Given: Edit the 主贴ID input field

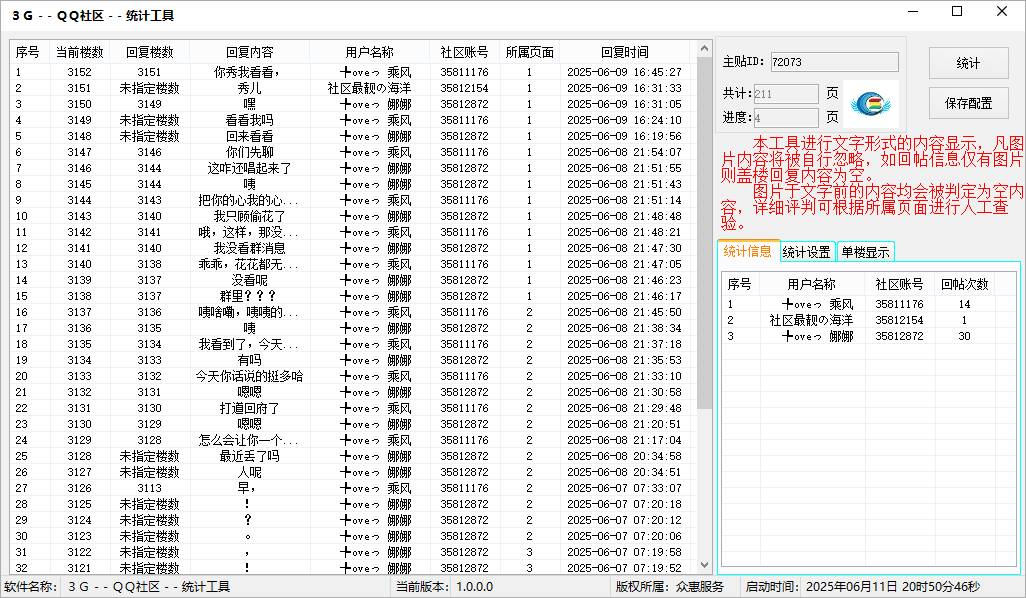Looking at the screenshot, I should click(x=834, y=62).
